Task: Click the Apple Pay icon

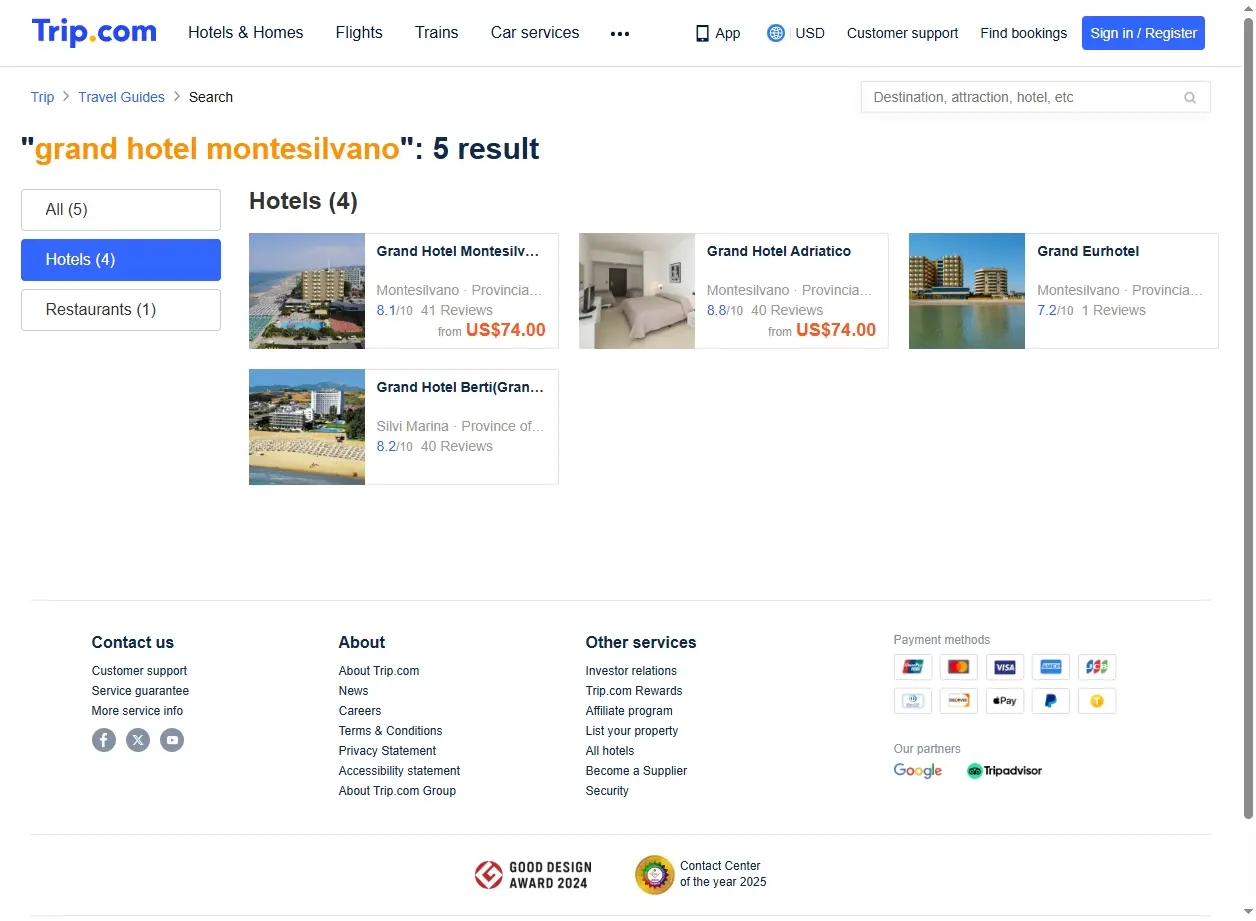Action: click(1005, 701)
